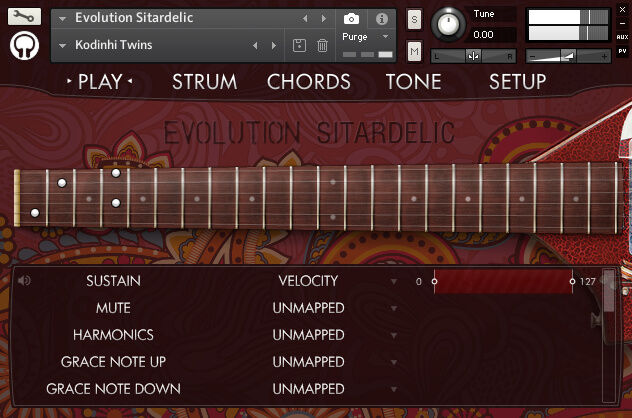Switch to the PLAY tab

tap(100, 82)
